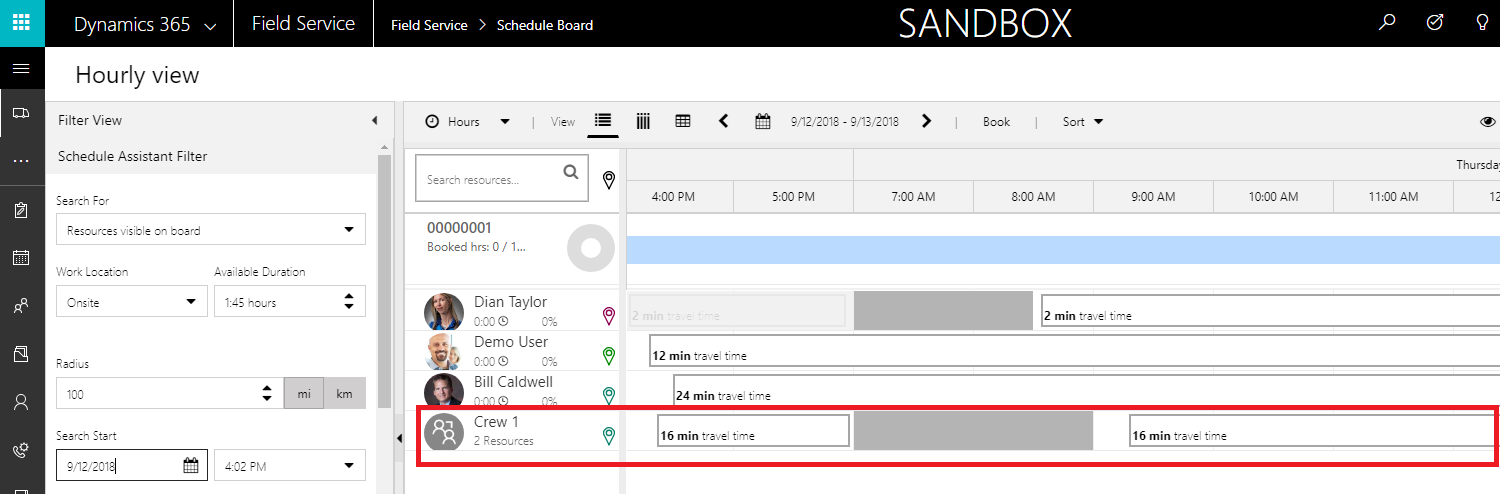Open the calendar date picker in toolbar

point(763,122)
